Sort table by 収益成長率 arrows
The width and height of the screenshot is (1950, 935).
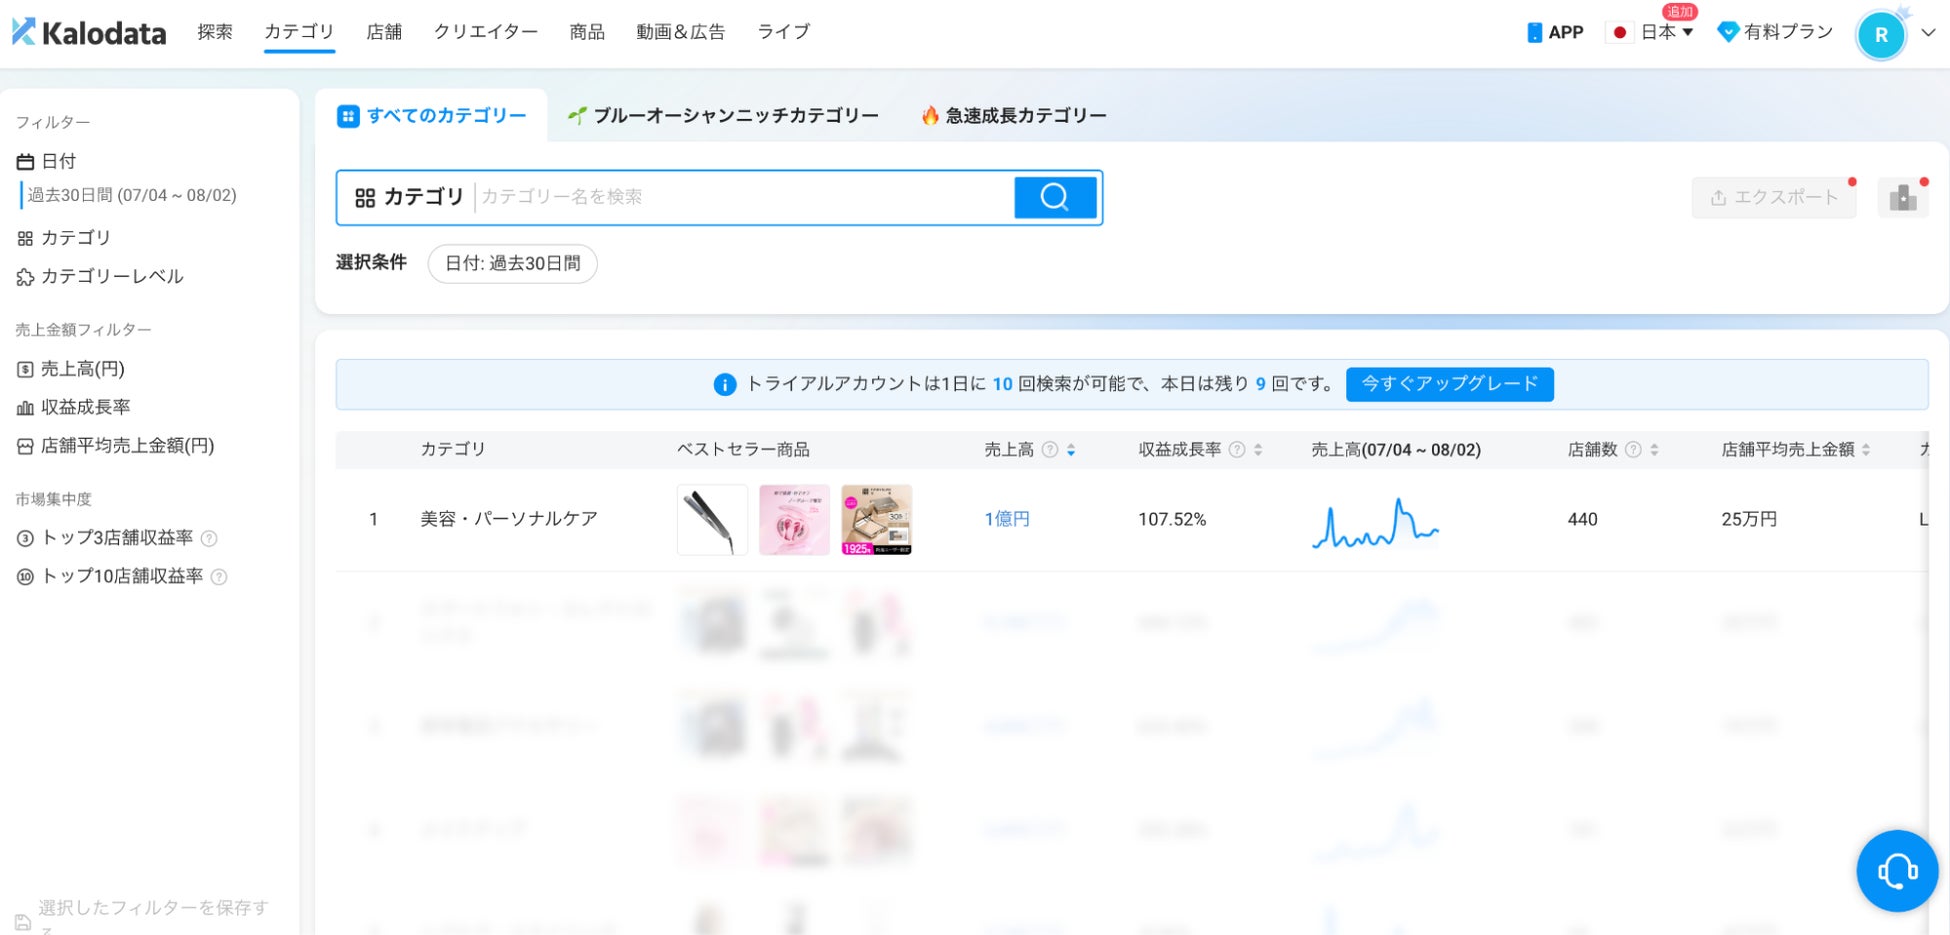(x=1258, y=450)
